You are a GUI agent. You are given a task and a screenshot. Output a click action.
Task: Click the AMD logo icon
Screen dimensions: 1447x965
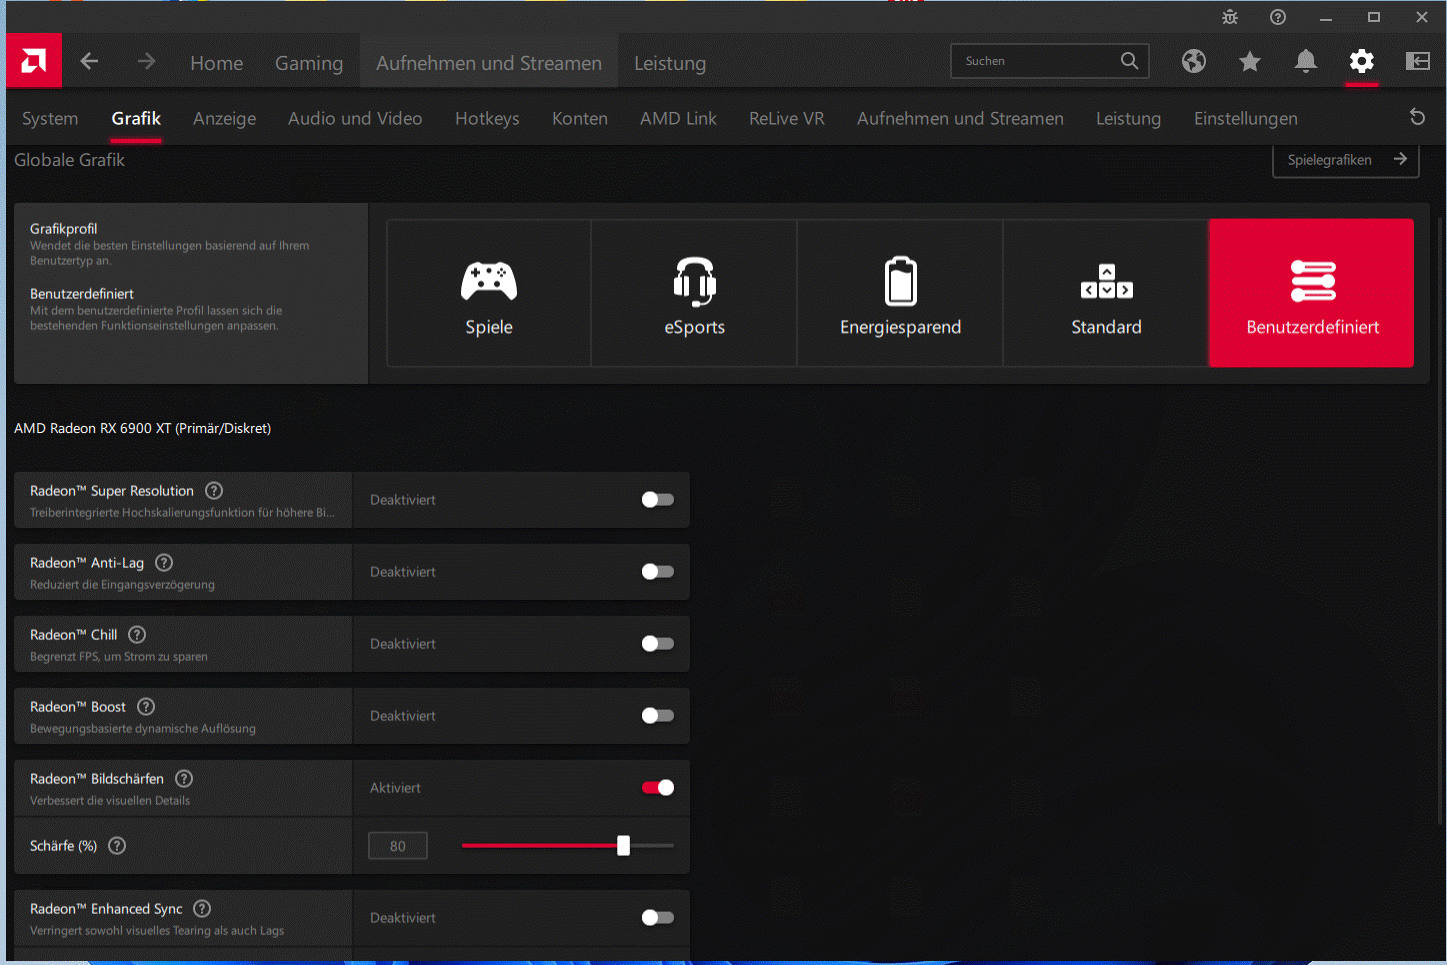34,61
